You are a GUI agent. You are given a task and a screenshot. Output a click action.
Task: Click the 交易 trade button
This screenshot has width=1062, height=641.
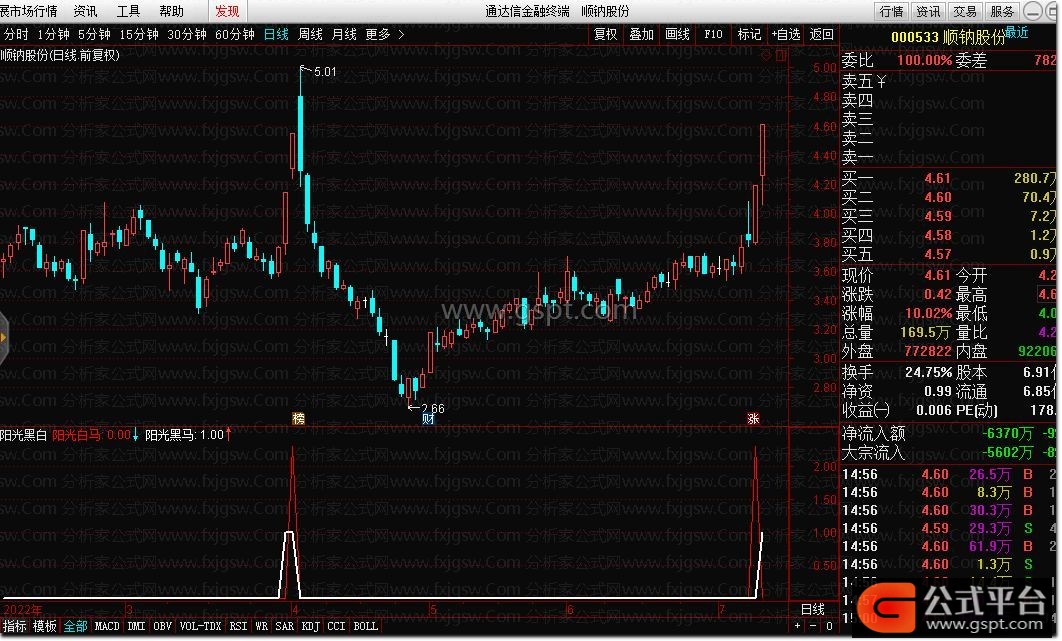[964, 12]
